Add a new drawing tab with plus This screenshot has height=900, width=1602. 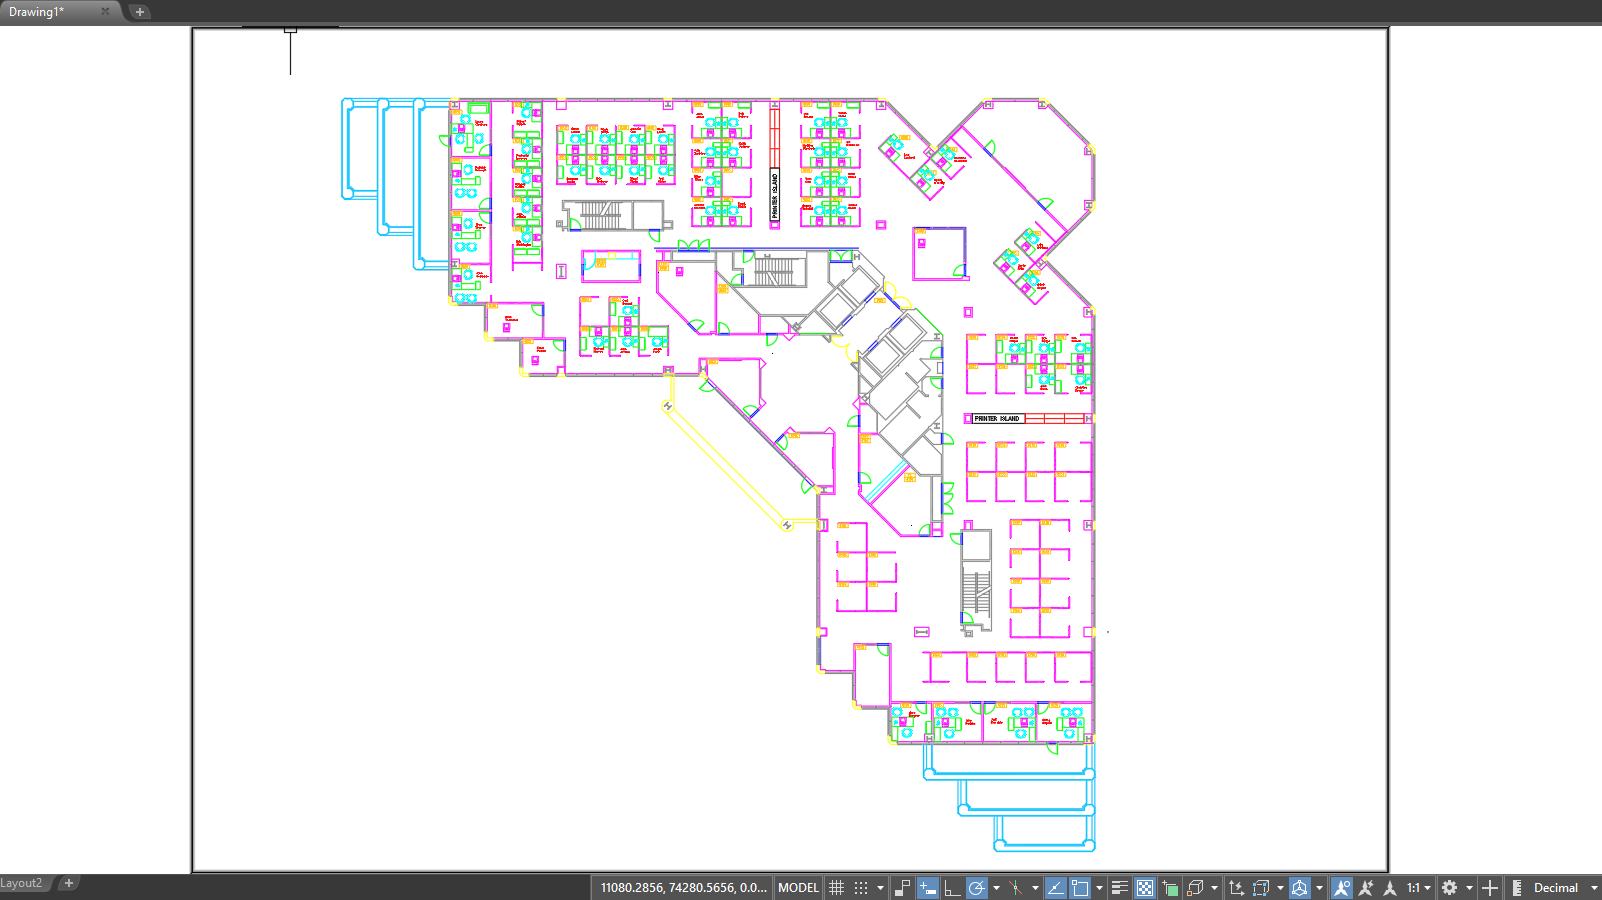140,12
